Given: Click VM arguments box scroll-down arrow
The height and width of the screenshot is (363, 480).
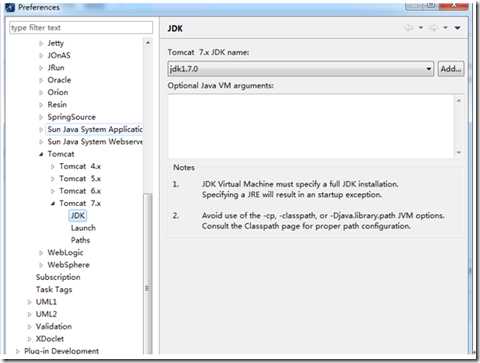Looking at the screenshot, I should [459, 153].
